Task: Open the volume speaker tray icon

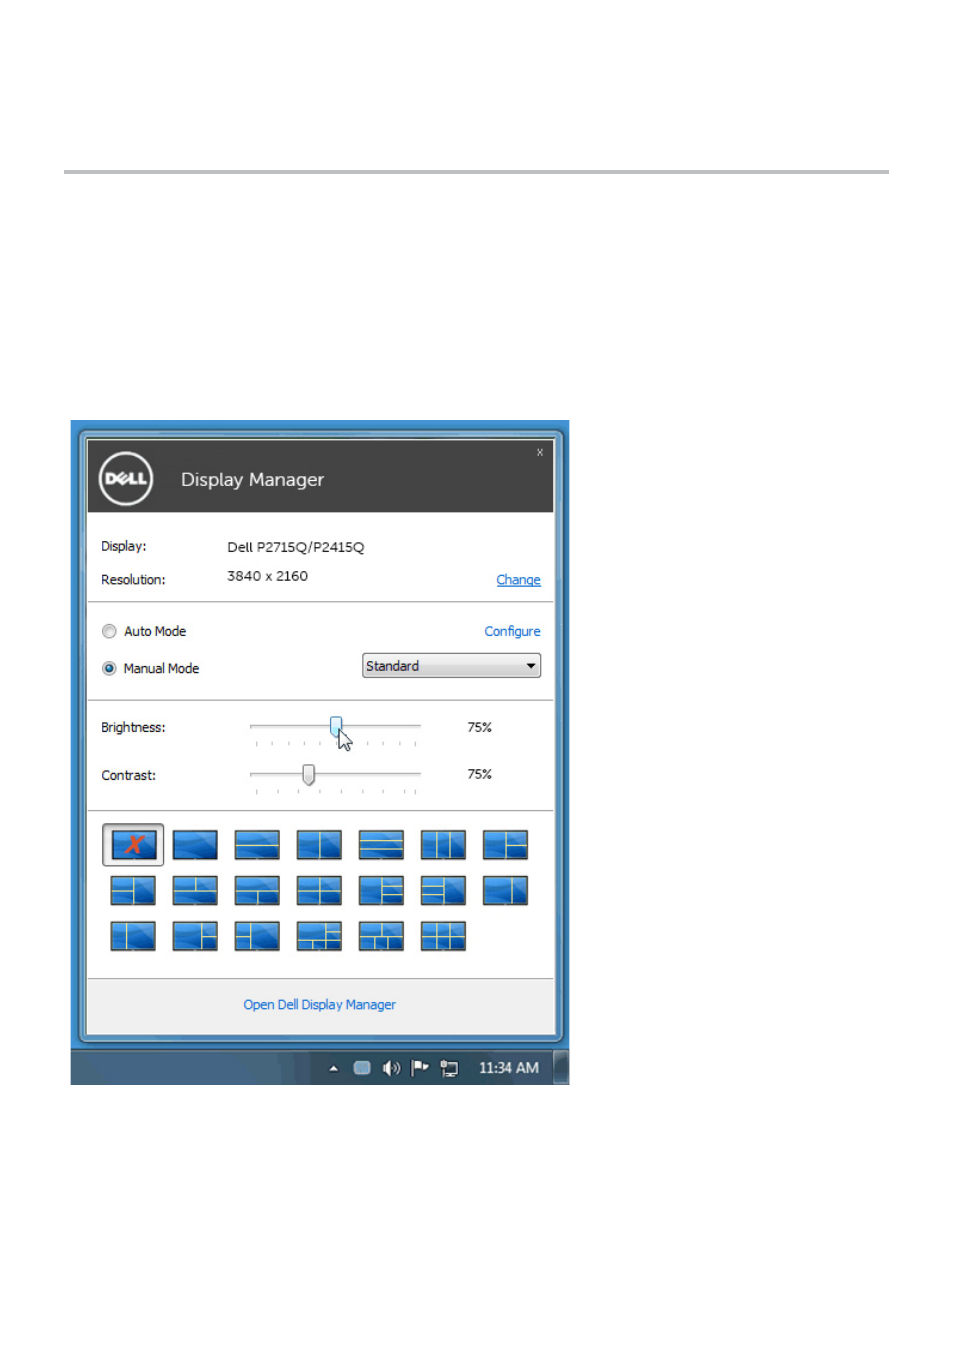Action: coord(391,1068)
